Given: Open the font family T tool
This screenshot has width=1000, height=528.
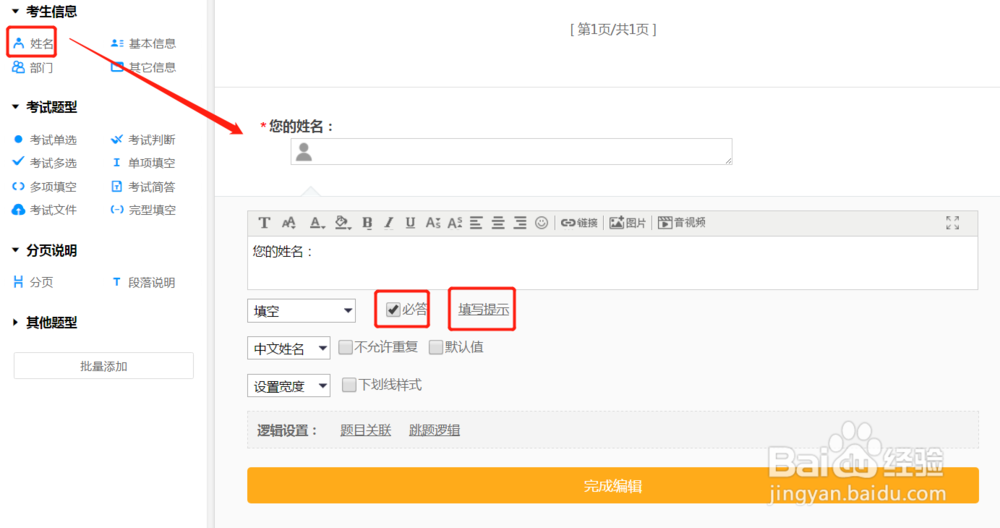Looking at the screenshot, I should click(x=264, y=223).
